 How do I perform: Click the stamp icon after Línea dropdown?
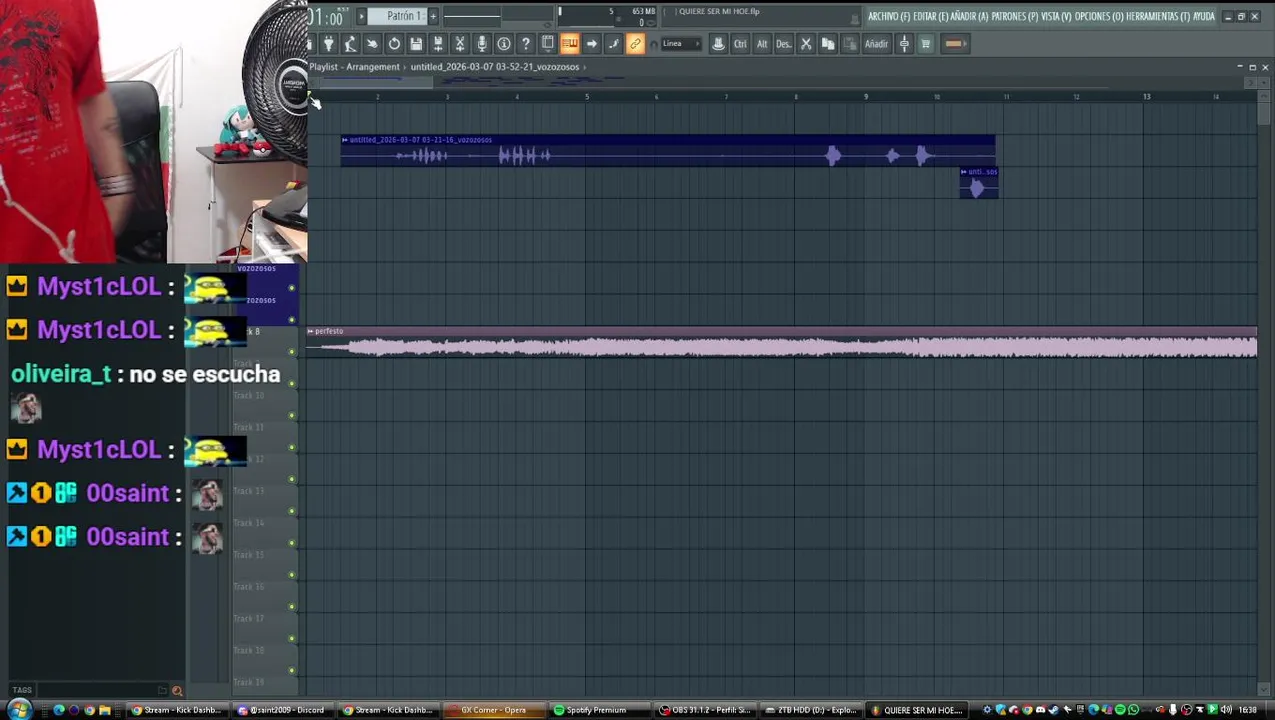[718, 44]
